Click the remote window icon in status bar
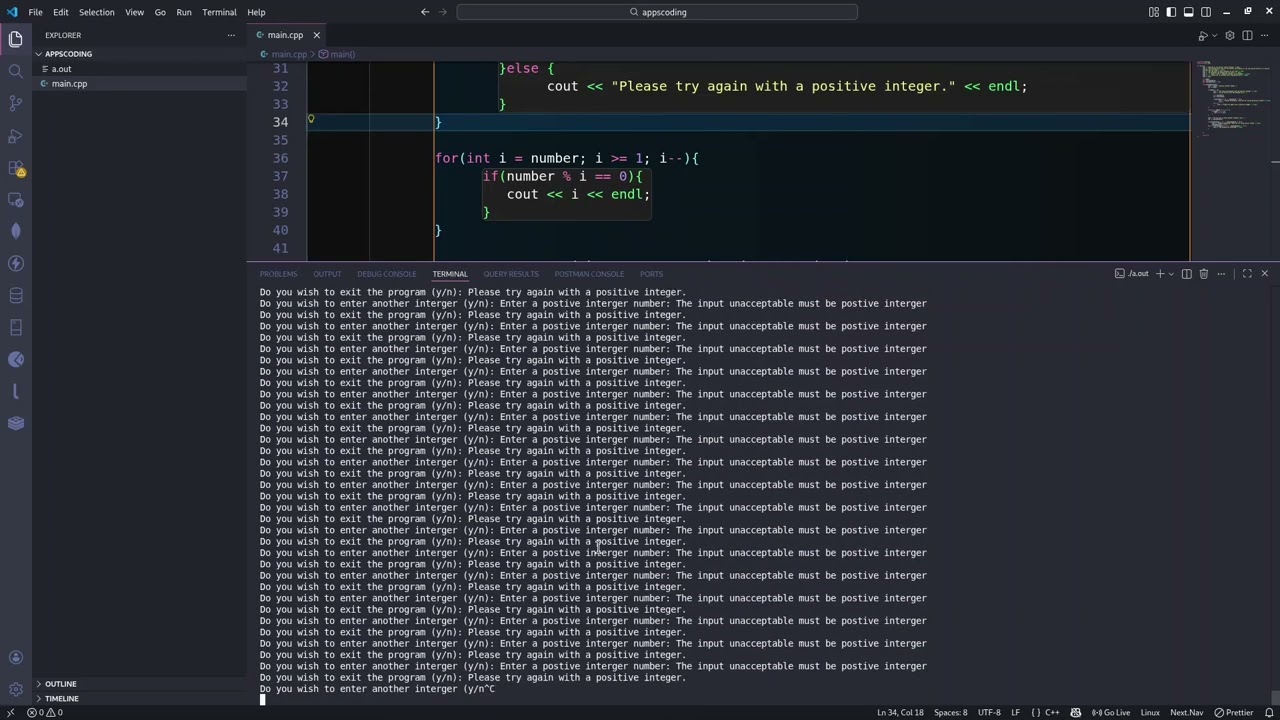The height and width of the screenshot is (720, 1280). click(10, 712)
